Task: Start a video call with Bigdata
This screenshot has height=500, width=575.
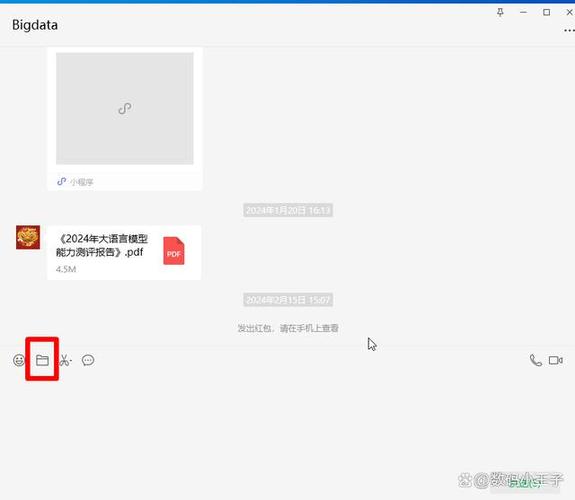Action: (x=556, y=360)
